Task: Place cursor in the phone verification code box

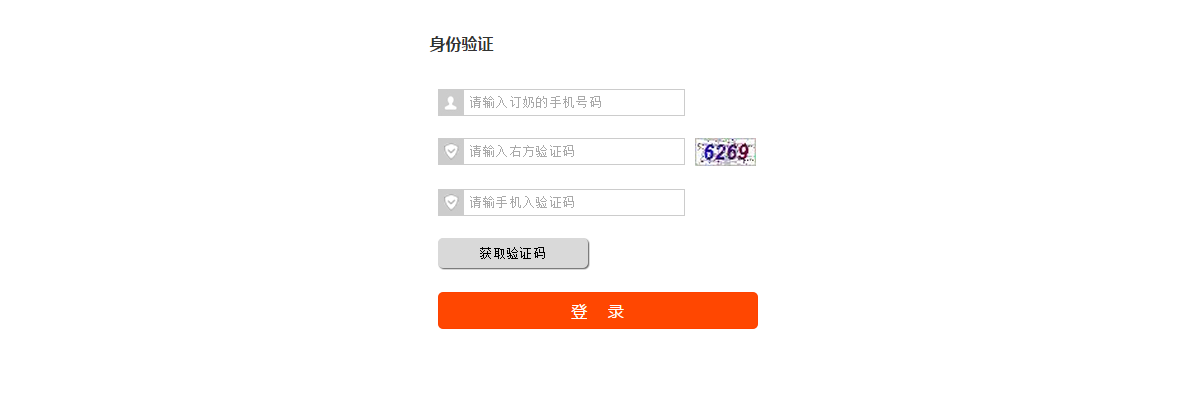Action: [574, 202]
